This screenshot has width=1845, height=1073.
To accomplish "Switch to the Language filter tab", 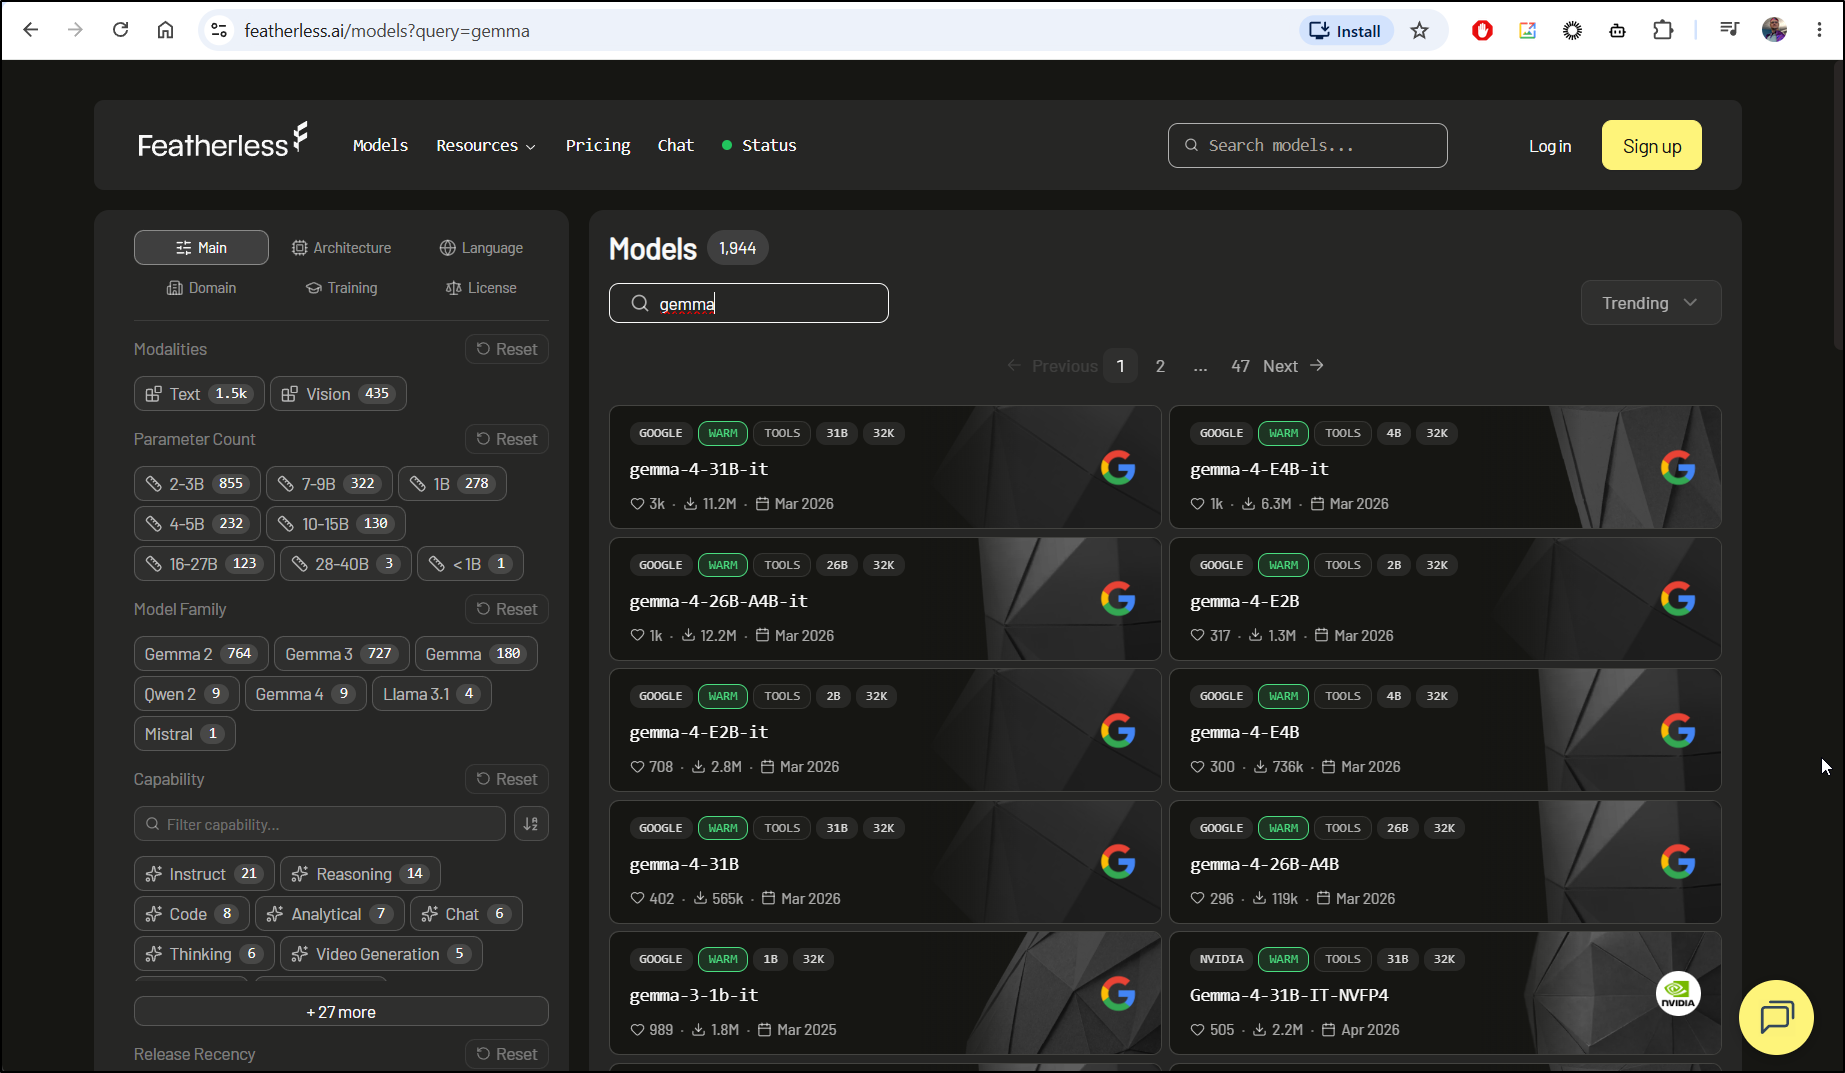I will click(x=481, y=248).
